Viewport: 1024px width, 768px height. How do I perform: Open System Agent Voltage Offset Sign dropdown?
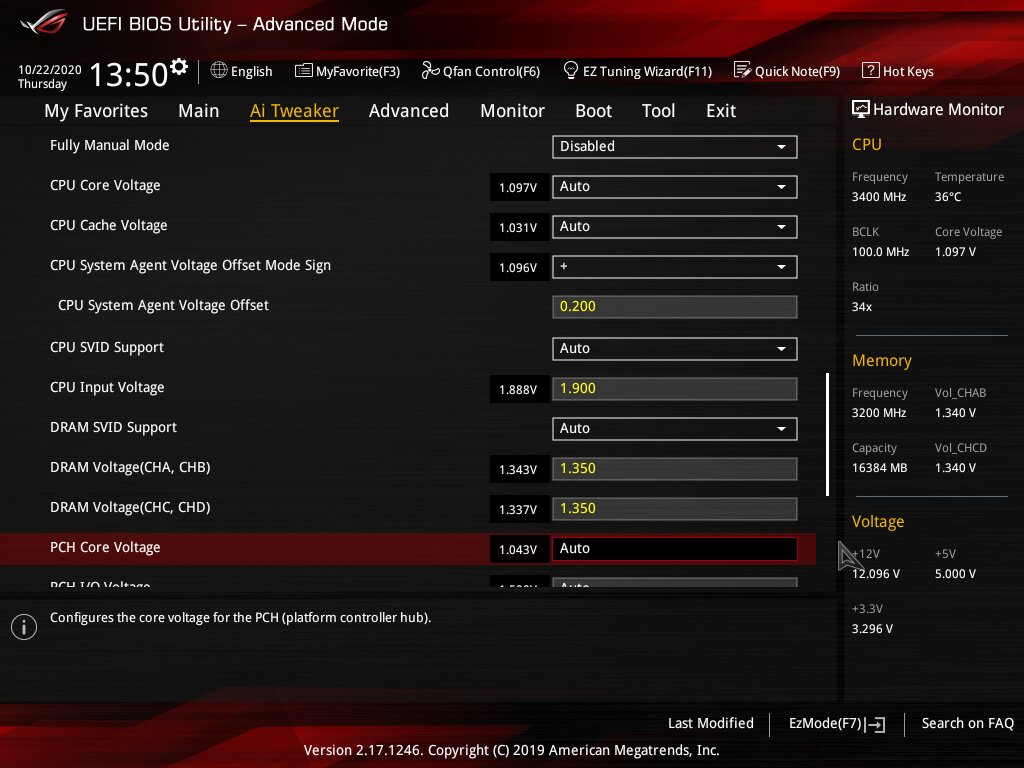(x=674, y=266)
